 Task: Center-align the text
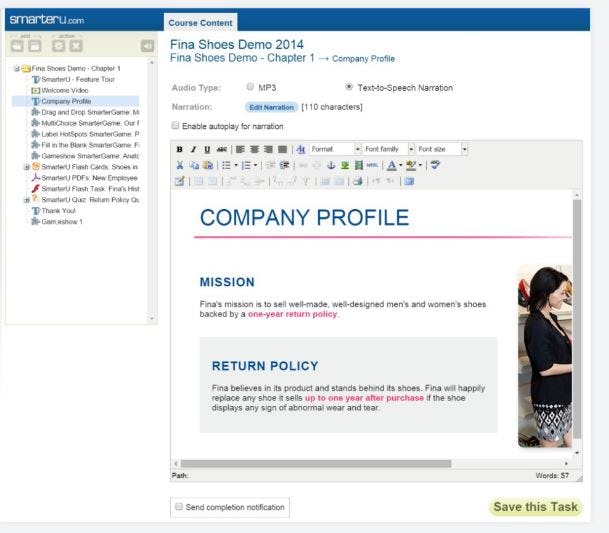point(254,149)
